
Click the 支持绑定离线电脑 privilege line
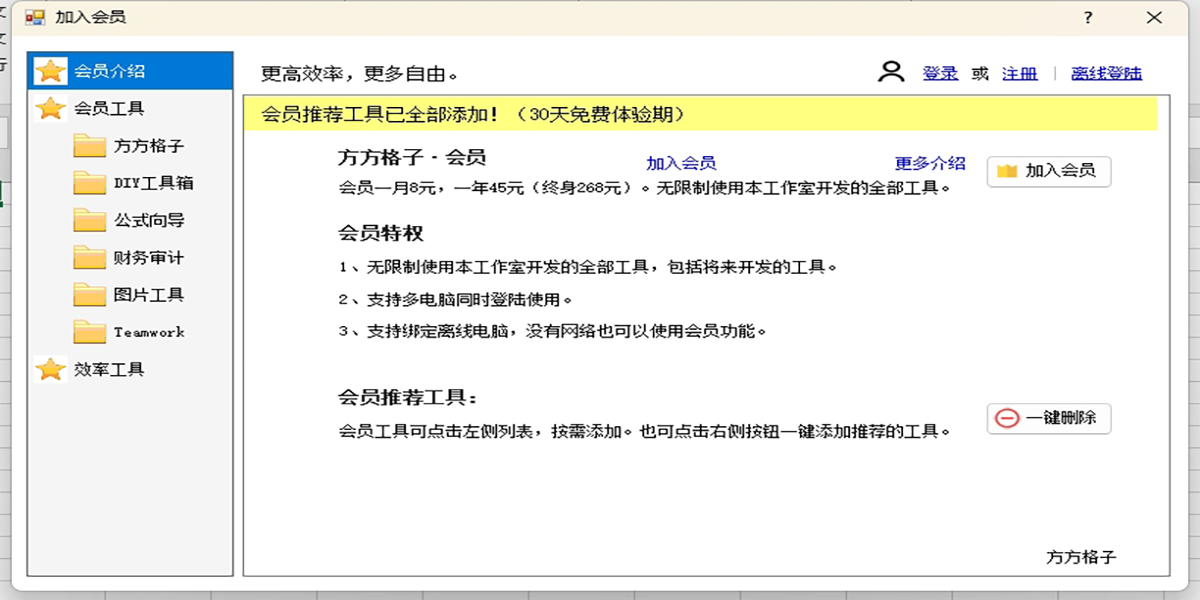coord(553,331)
